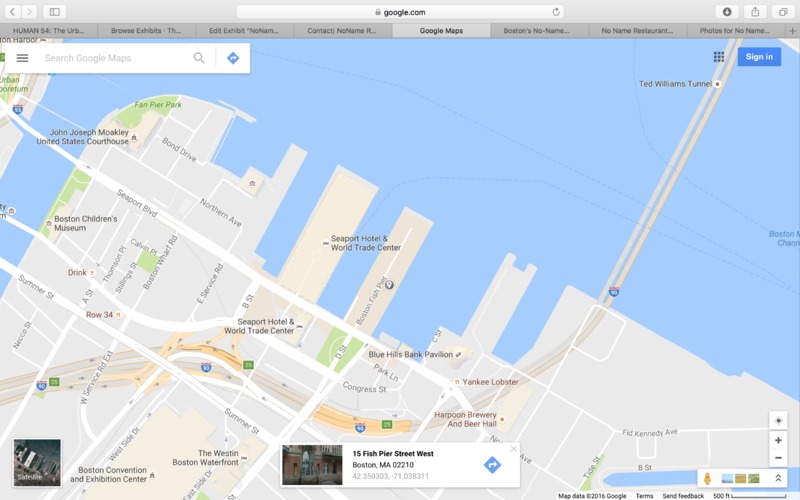The image size is (800, 500).
Task: Click Boston Convention and Exhibition Center marker
Action: click(152, 475)
